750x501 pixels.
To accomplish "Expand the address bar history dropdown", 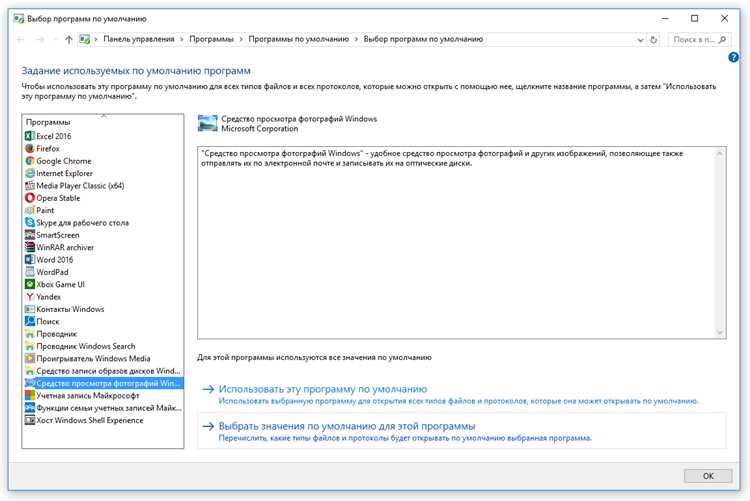I will pos(640,40).
